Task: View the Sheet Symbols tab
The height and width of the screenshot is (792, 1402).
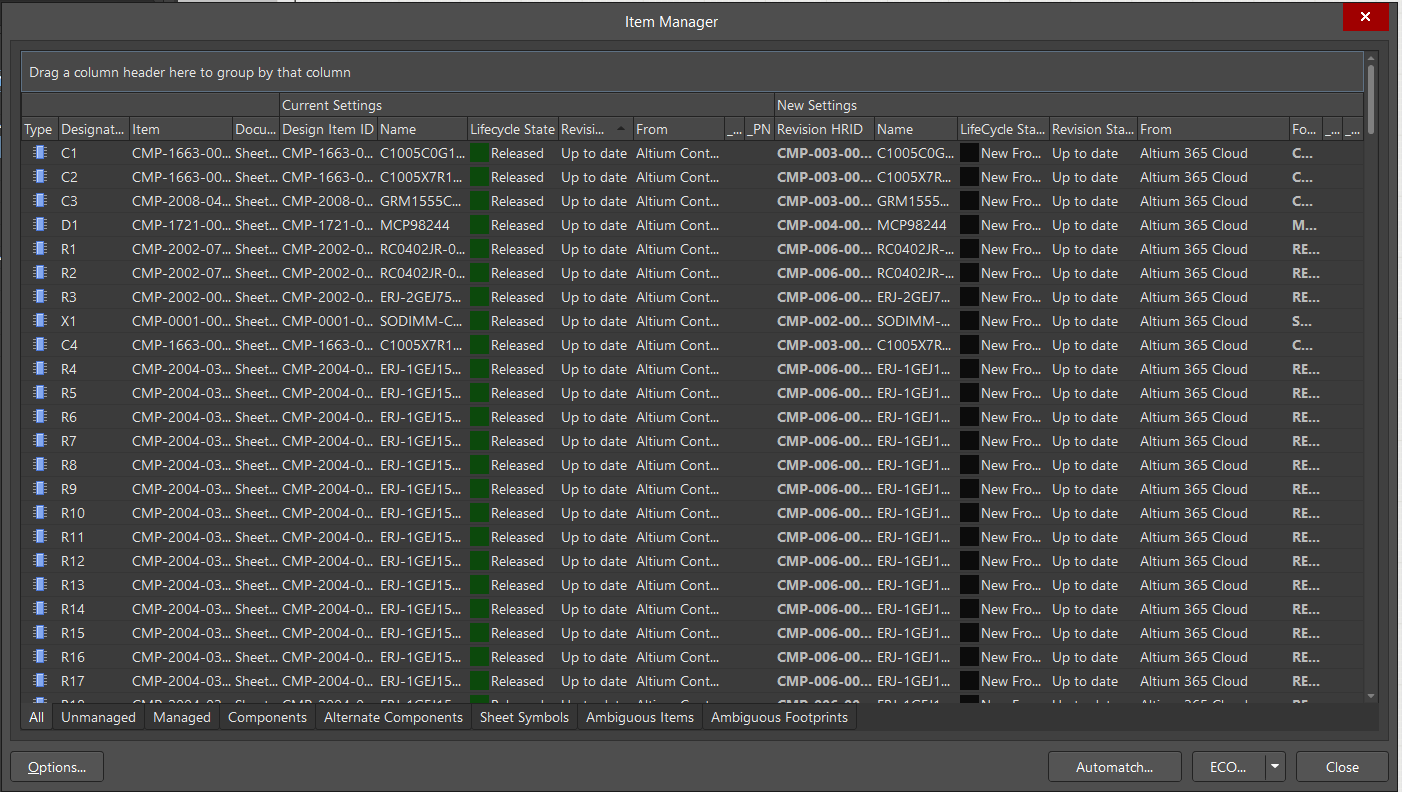Action: [524, 717]
